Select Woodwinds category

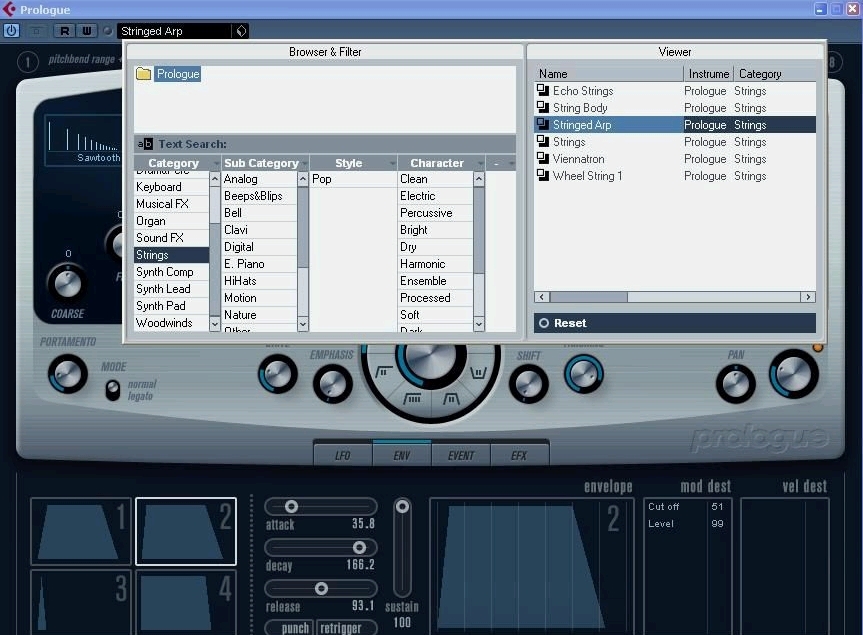[x=171, y=323]
